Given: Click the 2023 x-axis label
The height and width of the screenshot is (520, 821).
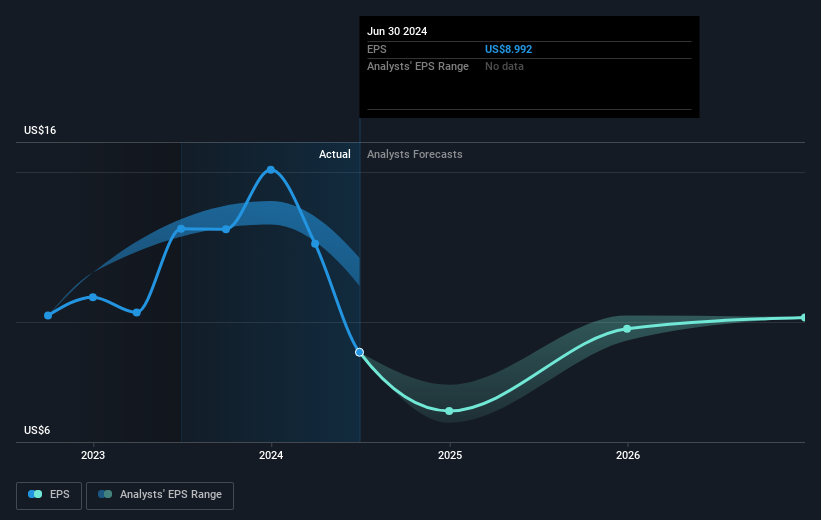Looking at the screenshot, I should point(93,455).
